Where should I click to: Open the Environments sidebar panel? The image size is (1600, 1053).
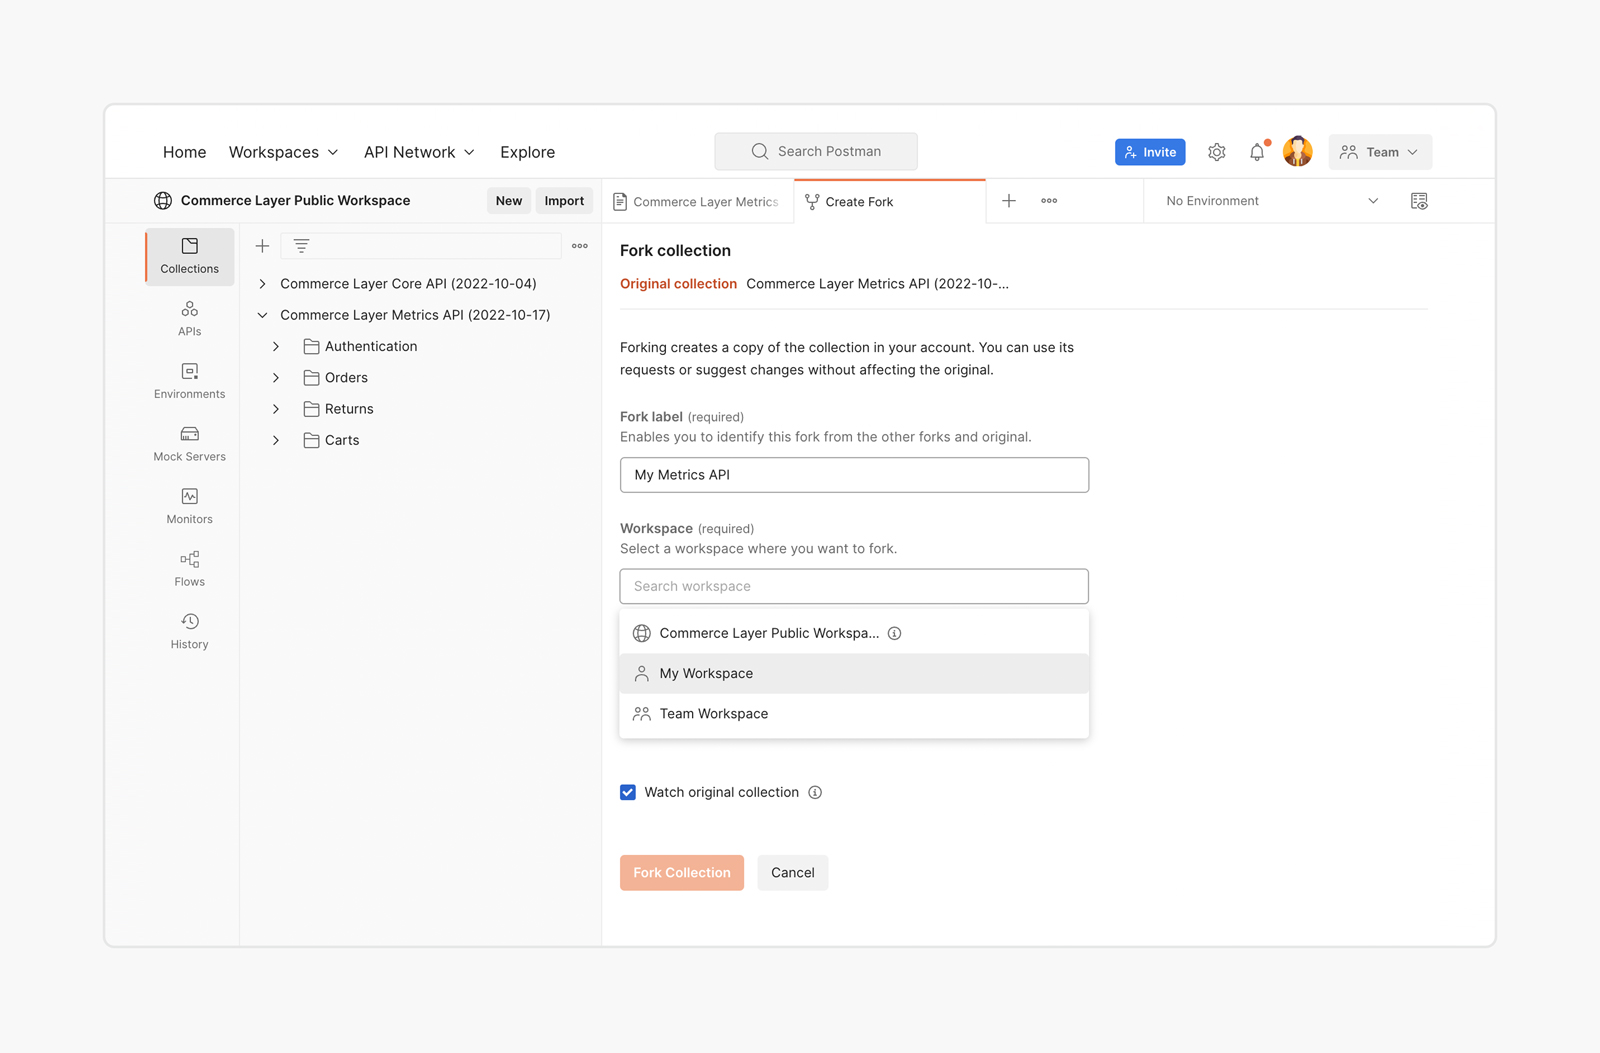189,381
